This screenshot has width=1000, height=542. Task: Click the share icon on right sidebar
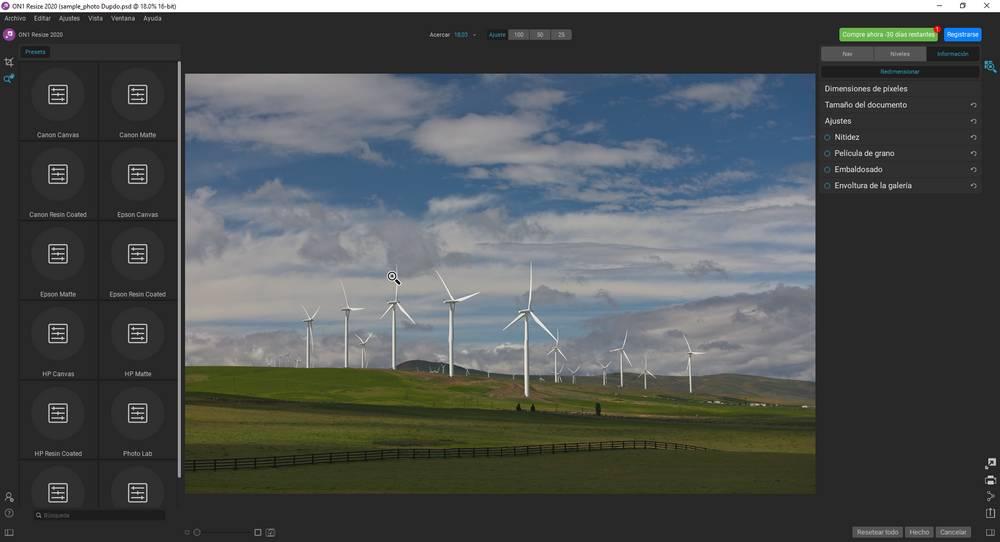pyautogui.click(x=990, y=496)
